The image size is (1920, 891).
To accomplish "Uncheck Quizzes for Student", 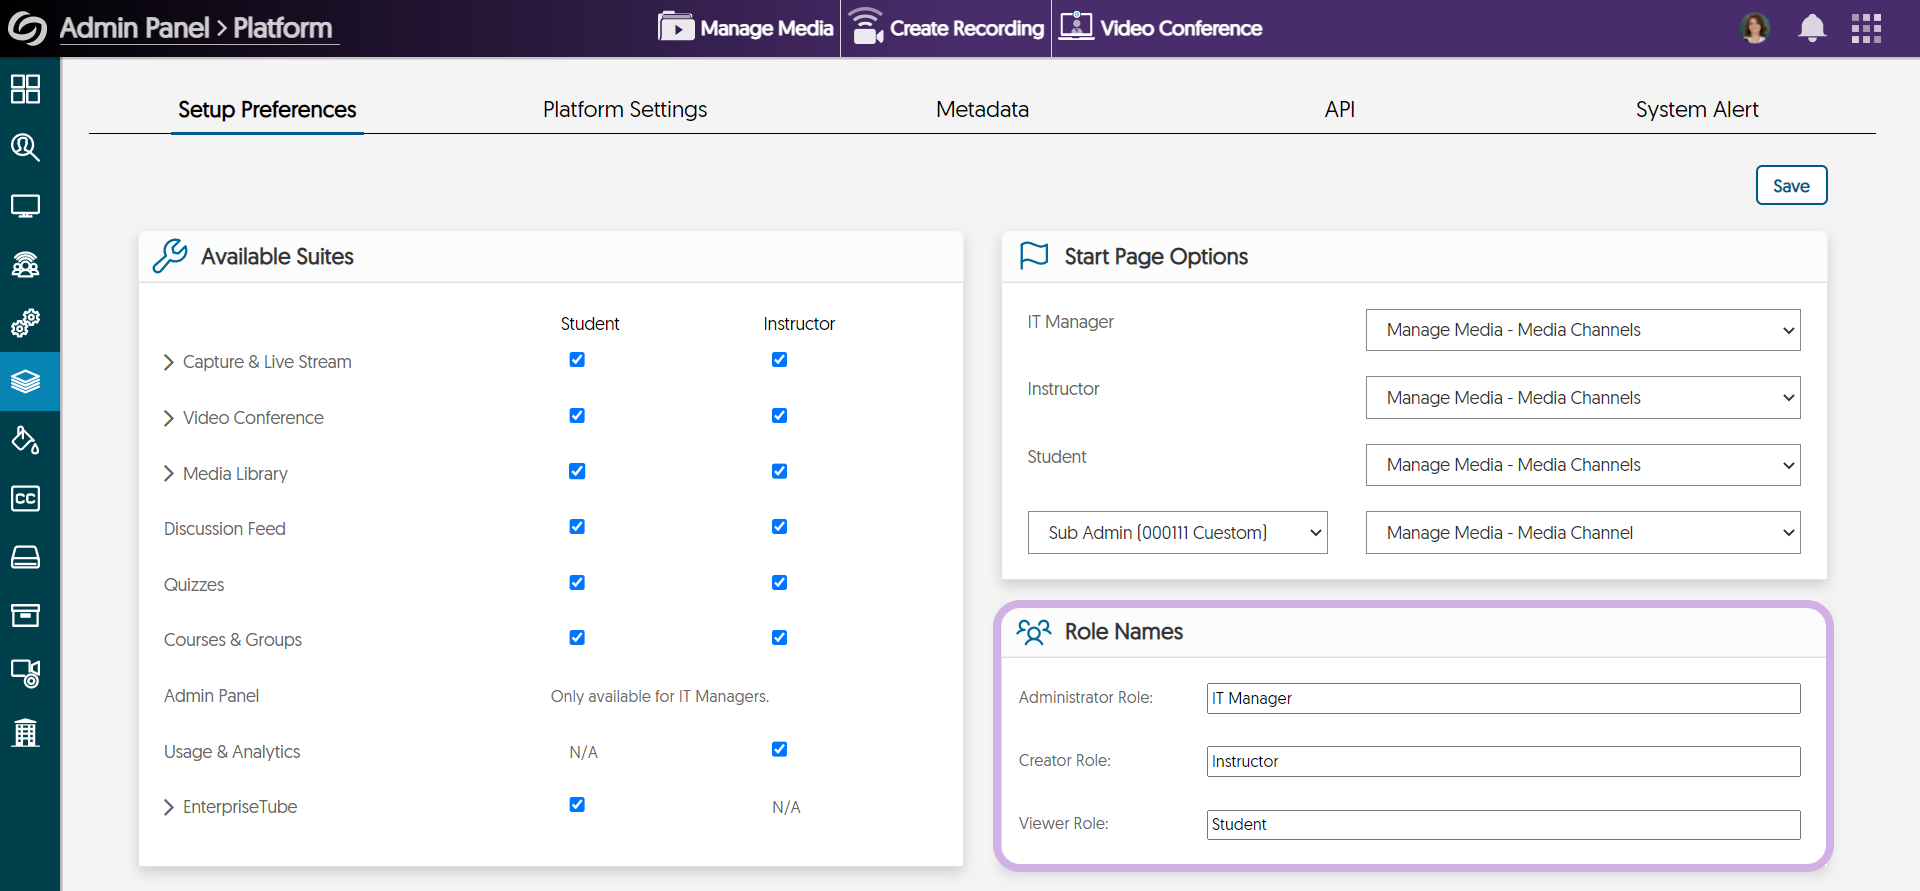I will pyautogui.click(x=577, y=582).
